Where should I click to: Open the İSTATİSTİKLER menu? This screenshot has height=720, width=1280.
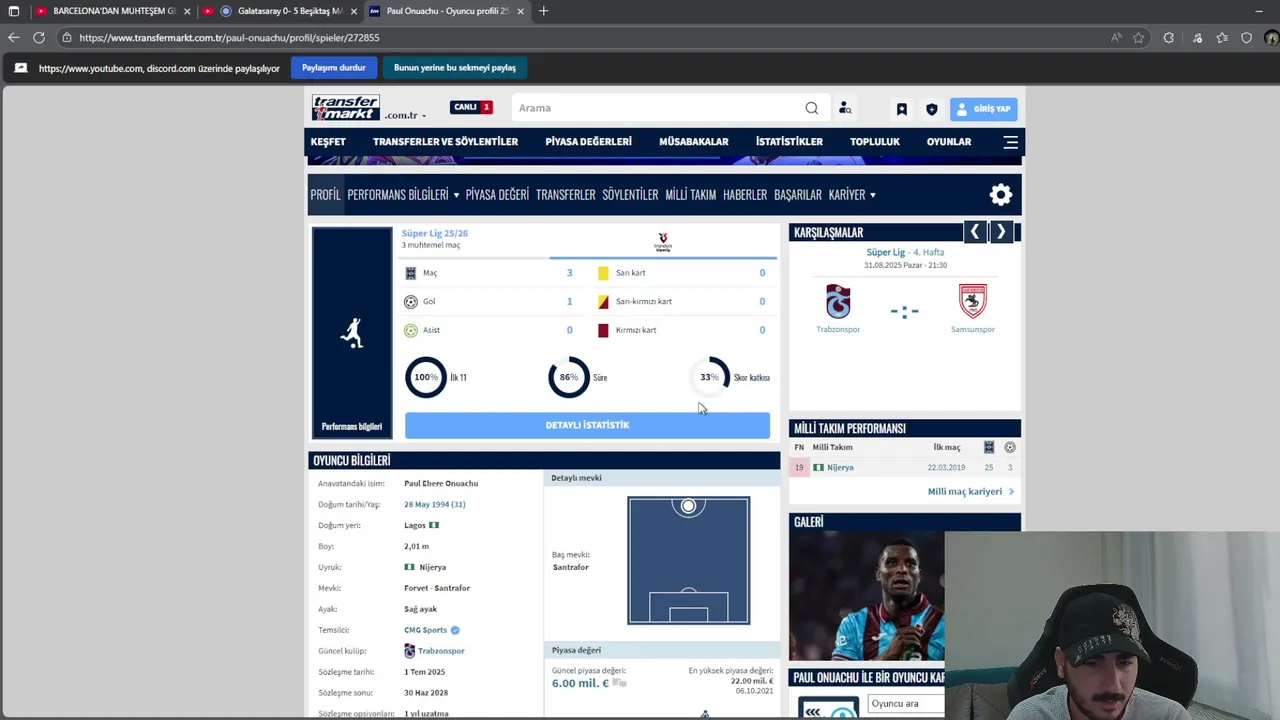pyautogui.click(x=789, y=142)
